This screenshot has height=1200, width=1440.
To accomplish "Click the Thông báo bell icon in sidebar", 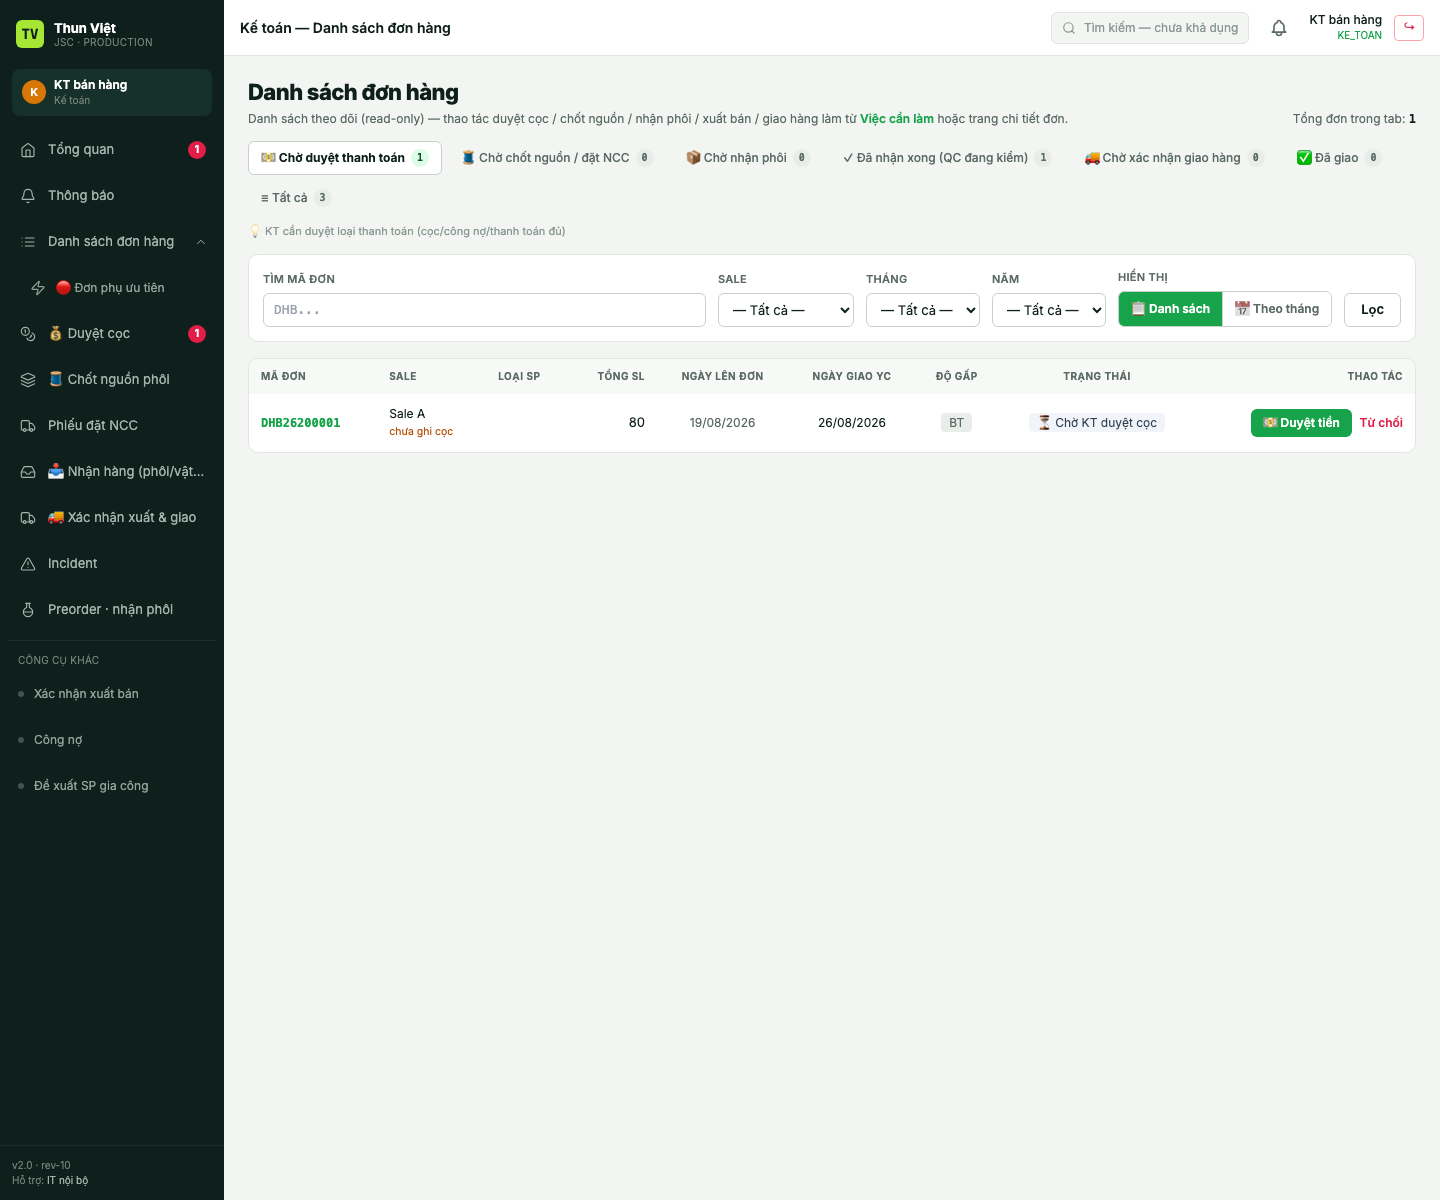I will pyautogui.click(x=28, y=196).
